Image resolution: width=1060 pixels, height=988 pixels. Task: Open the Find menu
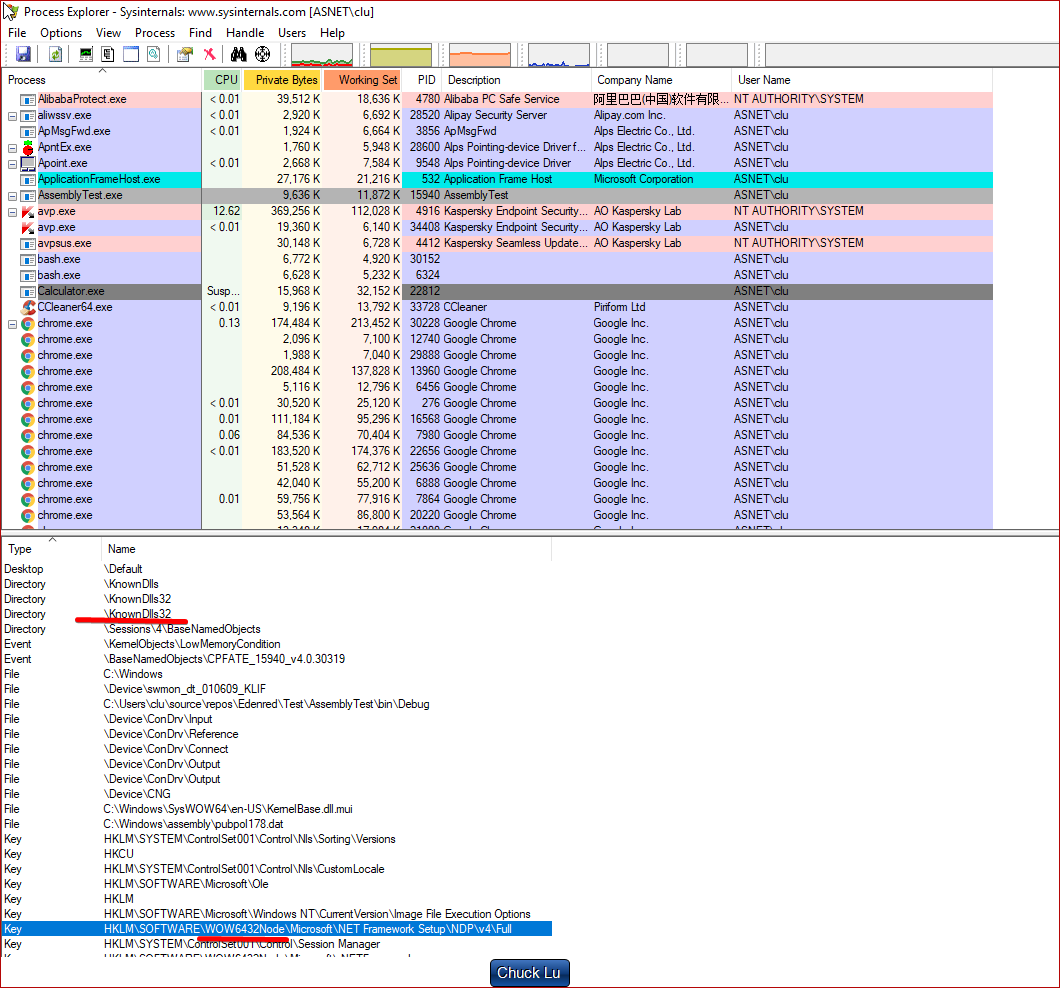point(200,32)
